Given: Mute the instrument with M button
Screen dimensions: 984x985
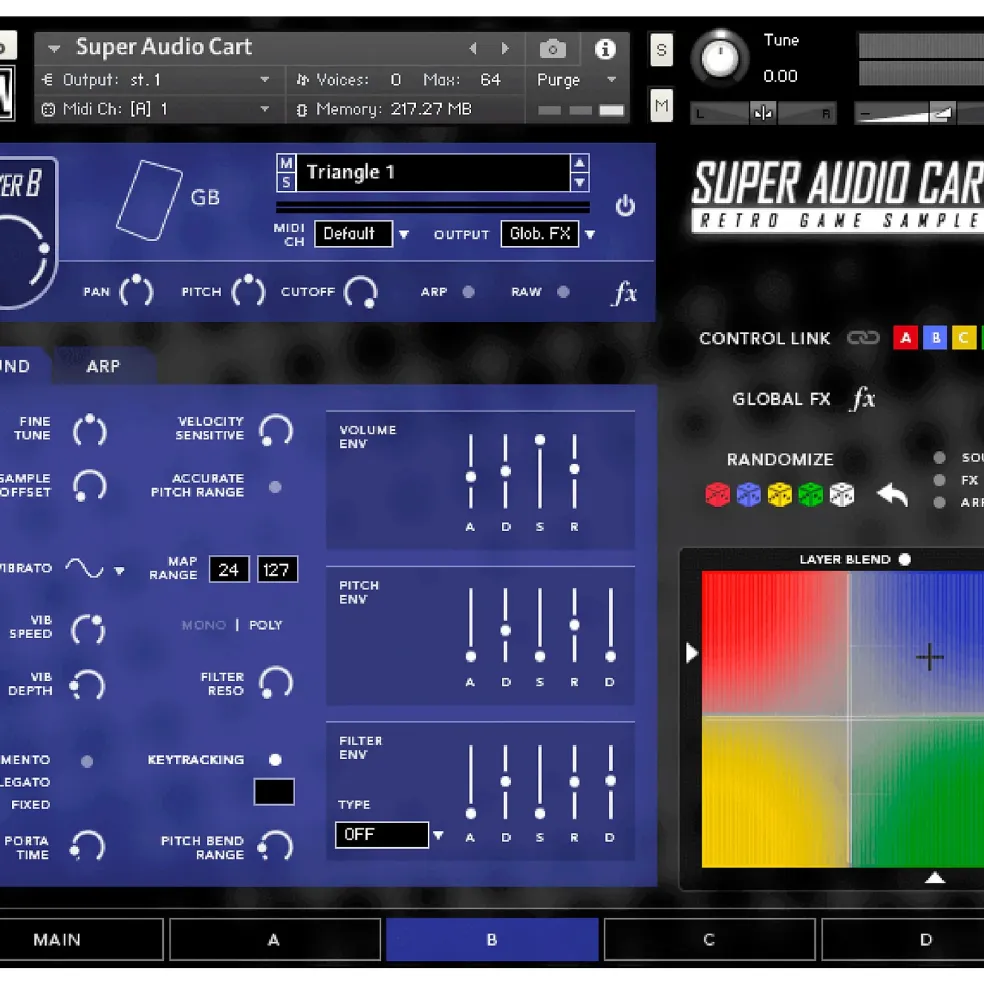Looking at the screenshot, I should 661,104.
